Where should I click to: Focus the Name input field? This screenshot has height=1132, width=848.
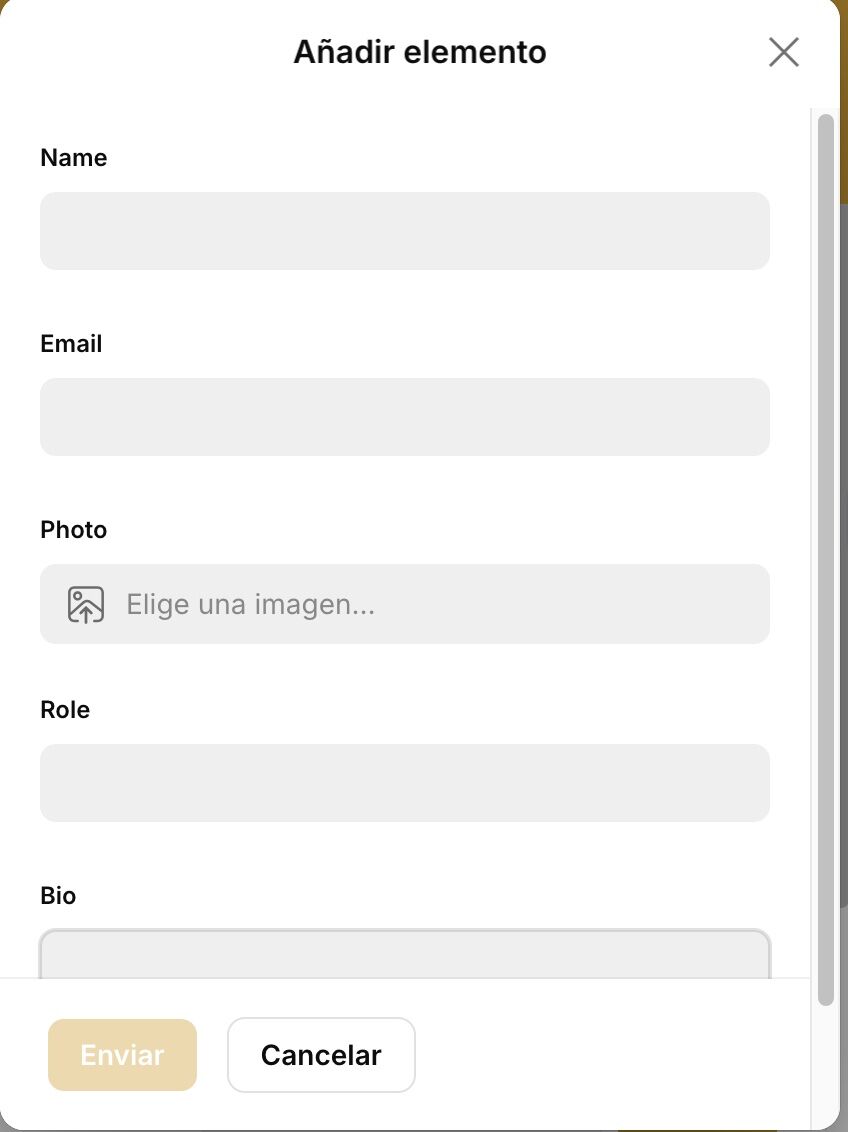click(404, 231)
